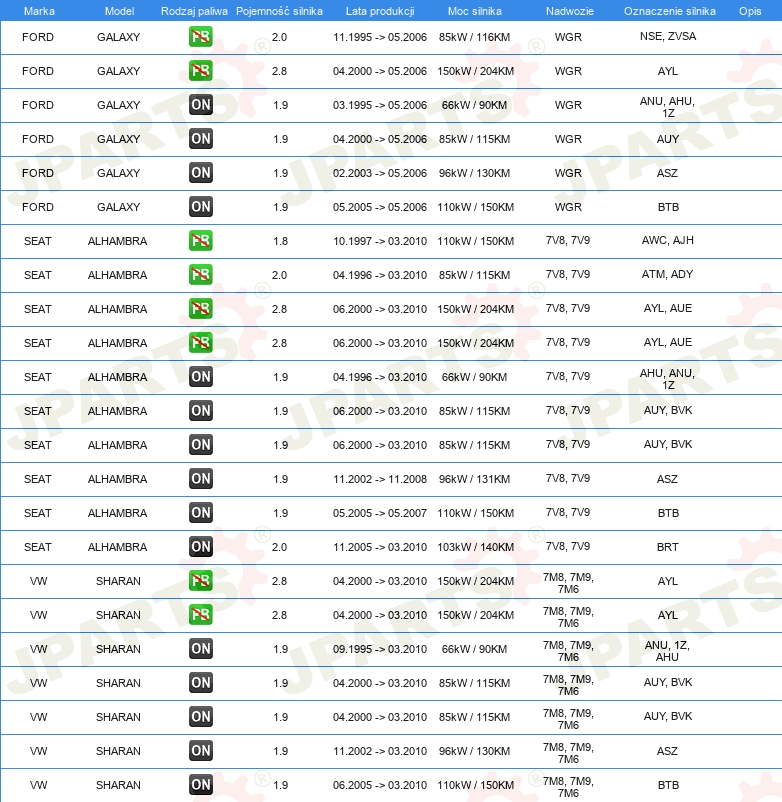Click the power value 85kW / 116KM
Viewport: 782px width, 802px height.
pyautogui.click(x=475, y=37)
